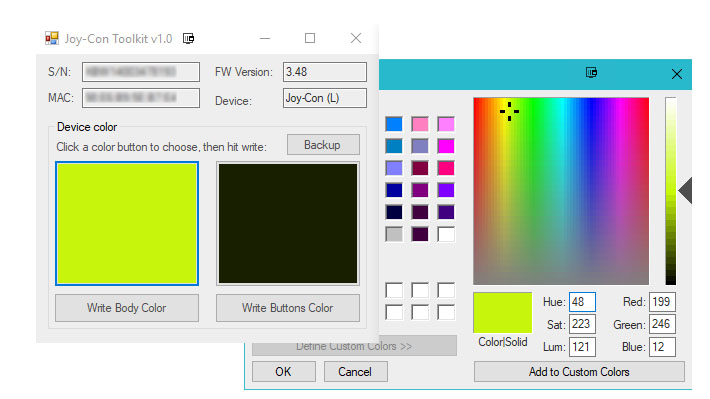Click the Joy-Con Toolkit app icon in title bar
The width and height of the screenshot is (710, 399).
[52, 38]
